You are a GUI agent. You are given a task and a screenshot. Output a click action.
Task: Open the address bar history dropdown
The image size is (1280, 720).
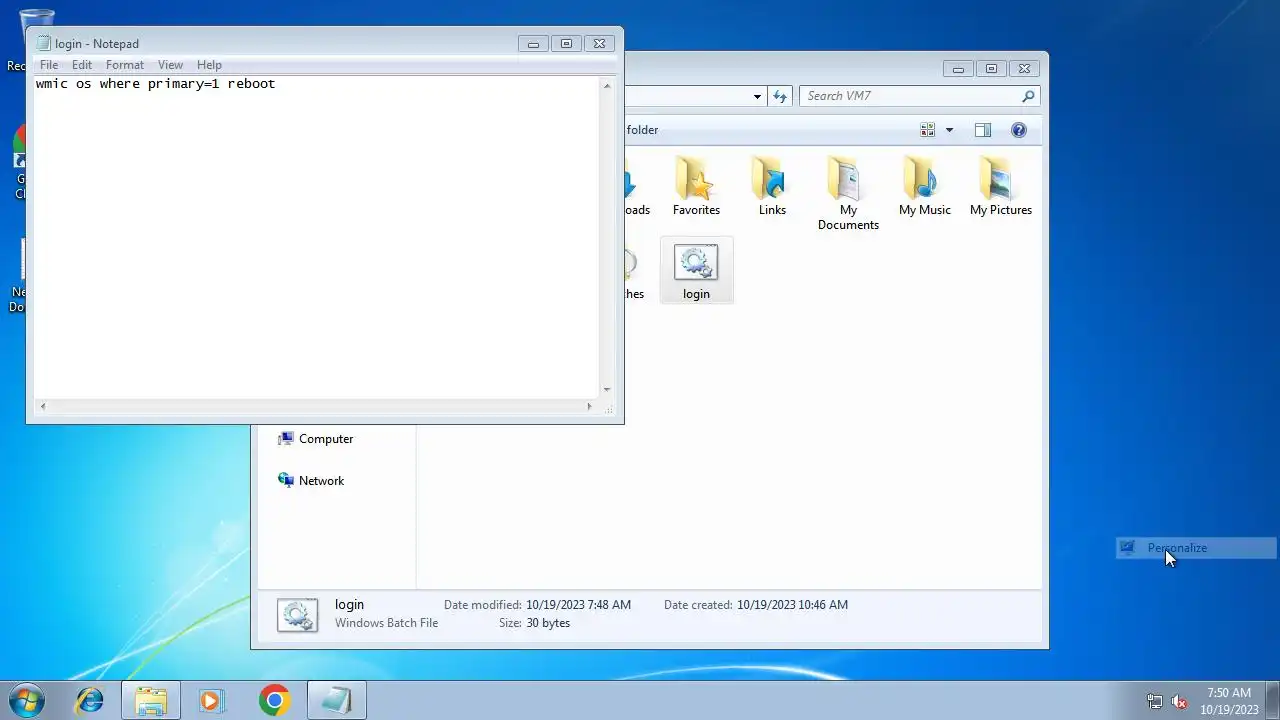coord(757,97)
